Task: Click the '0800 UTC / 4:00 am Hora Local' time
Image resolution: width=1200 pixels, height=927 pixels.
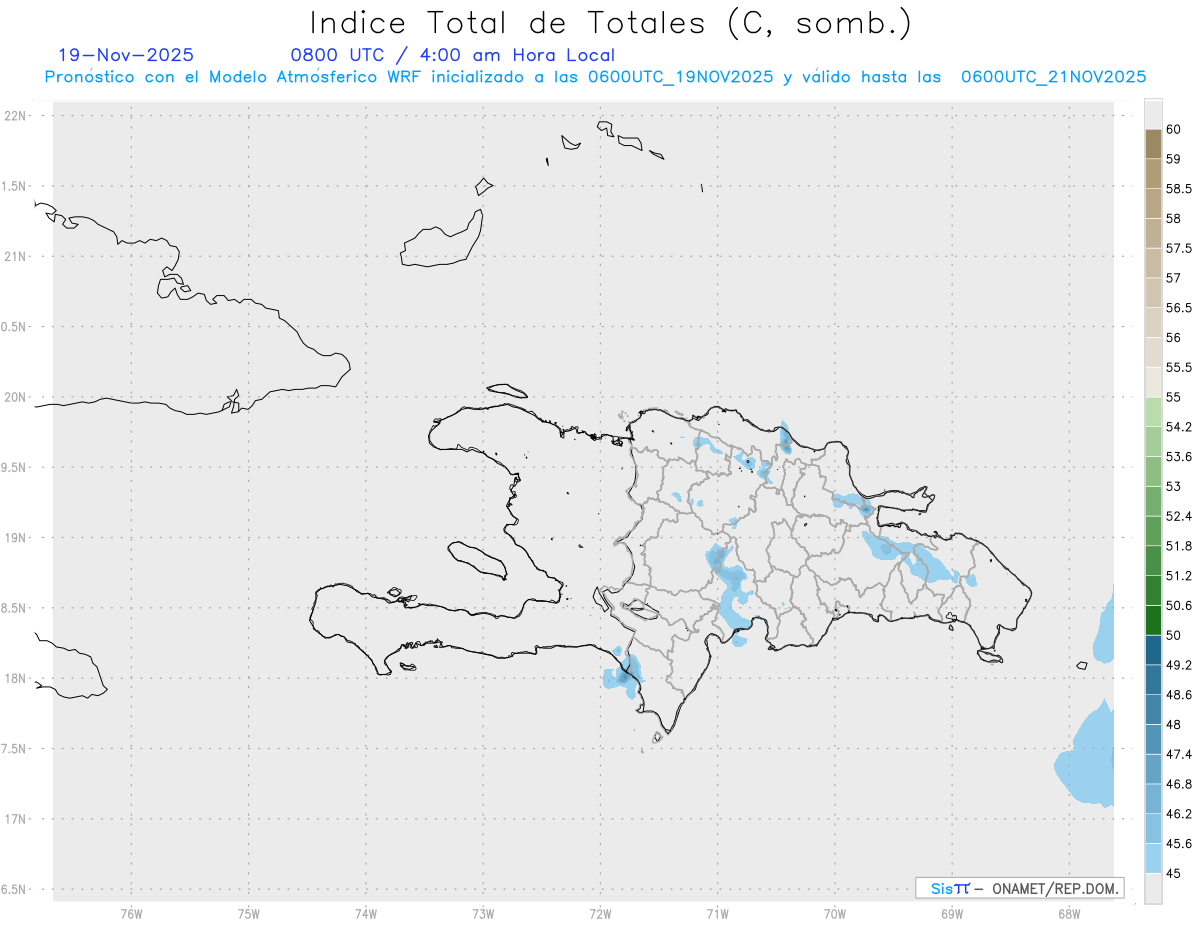Action: 452,55
